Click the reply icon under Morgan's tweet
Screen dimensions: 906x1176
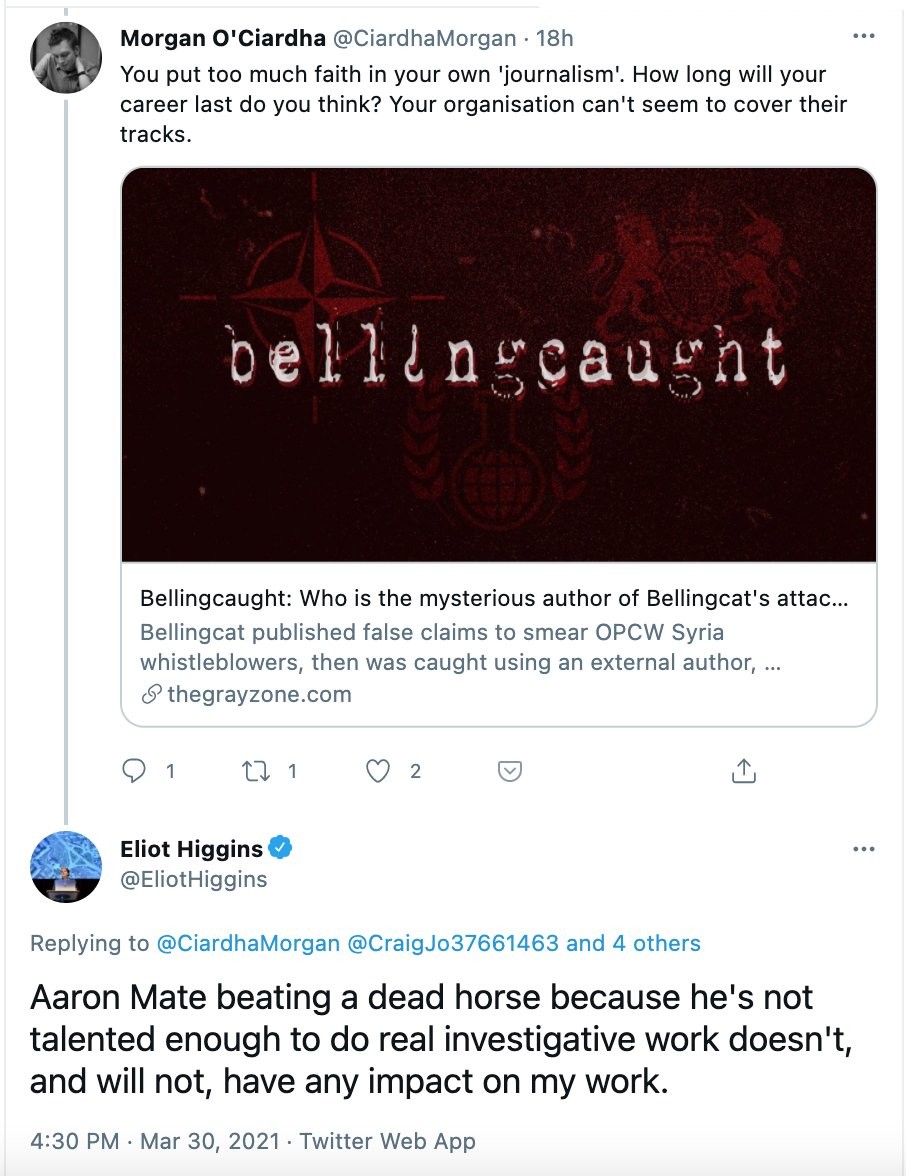(x=133, y=770)
